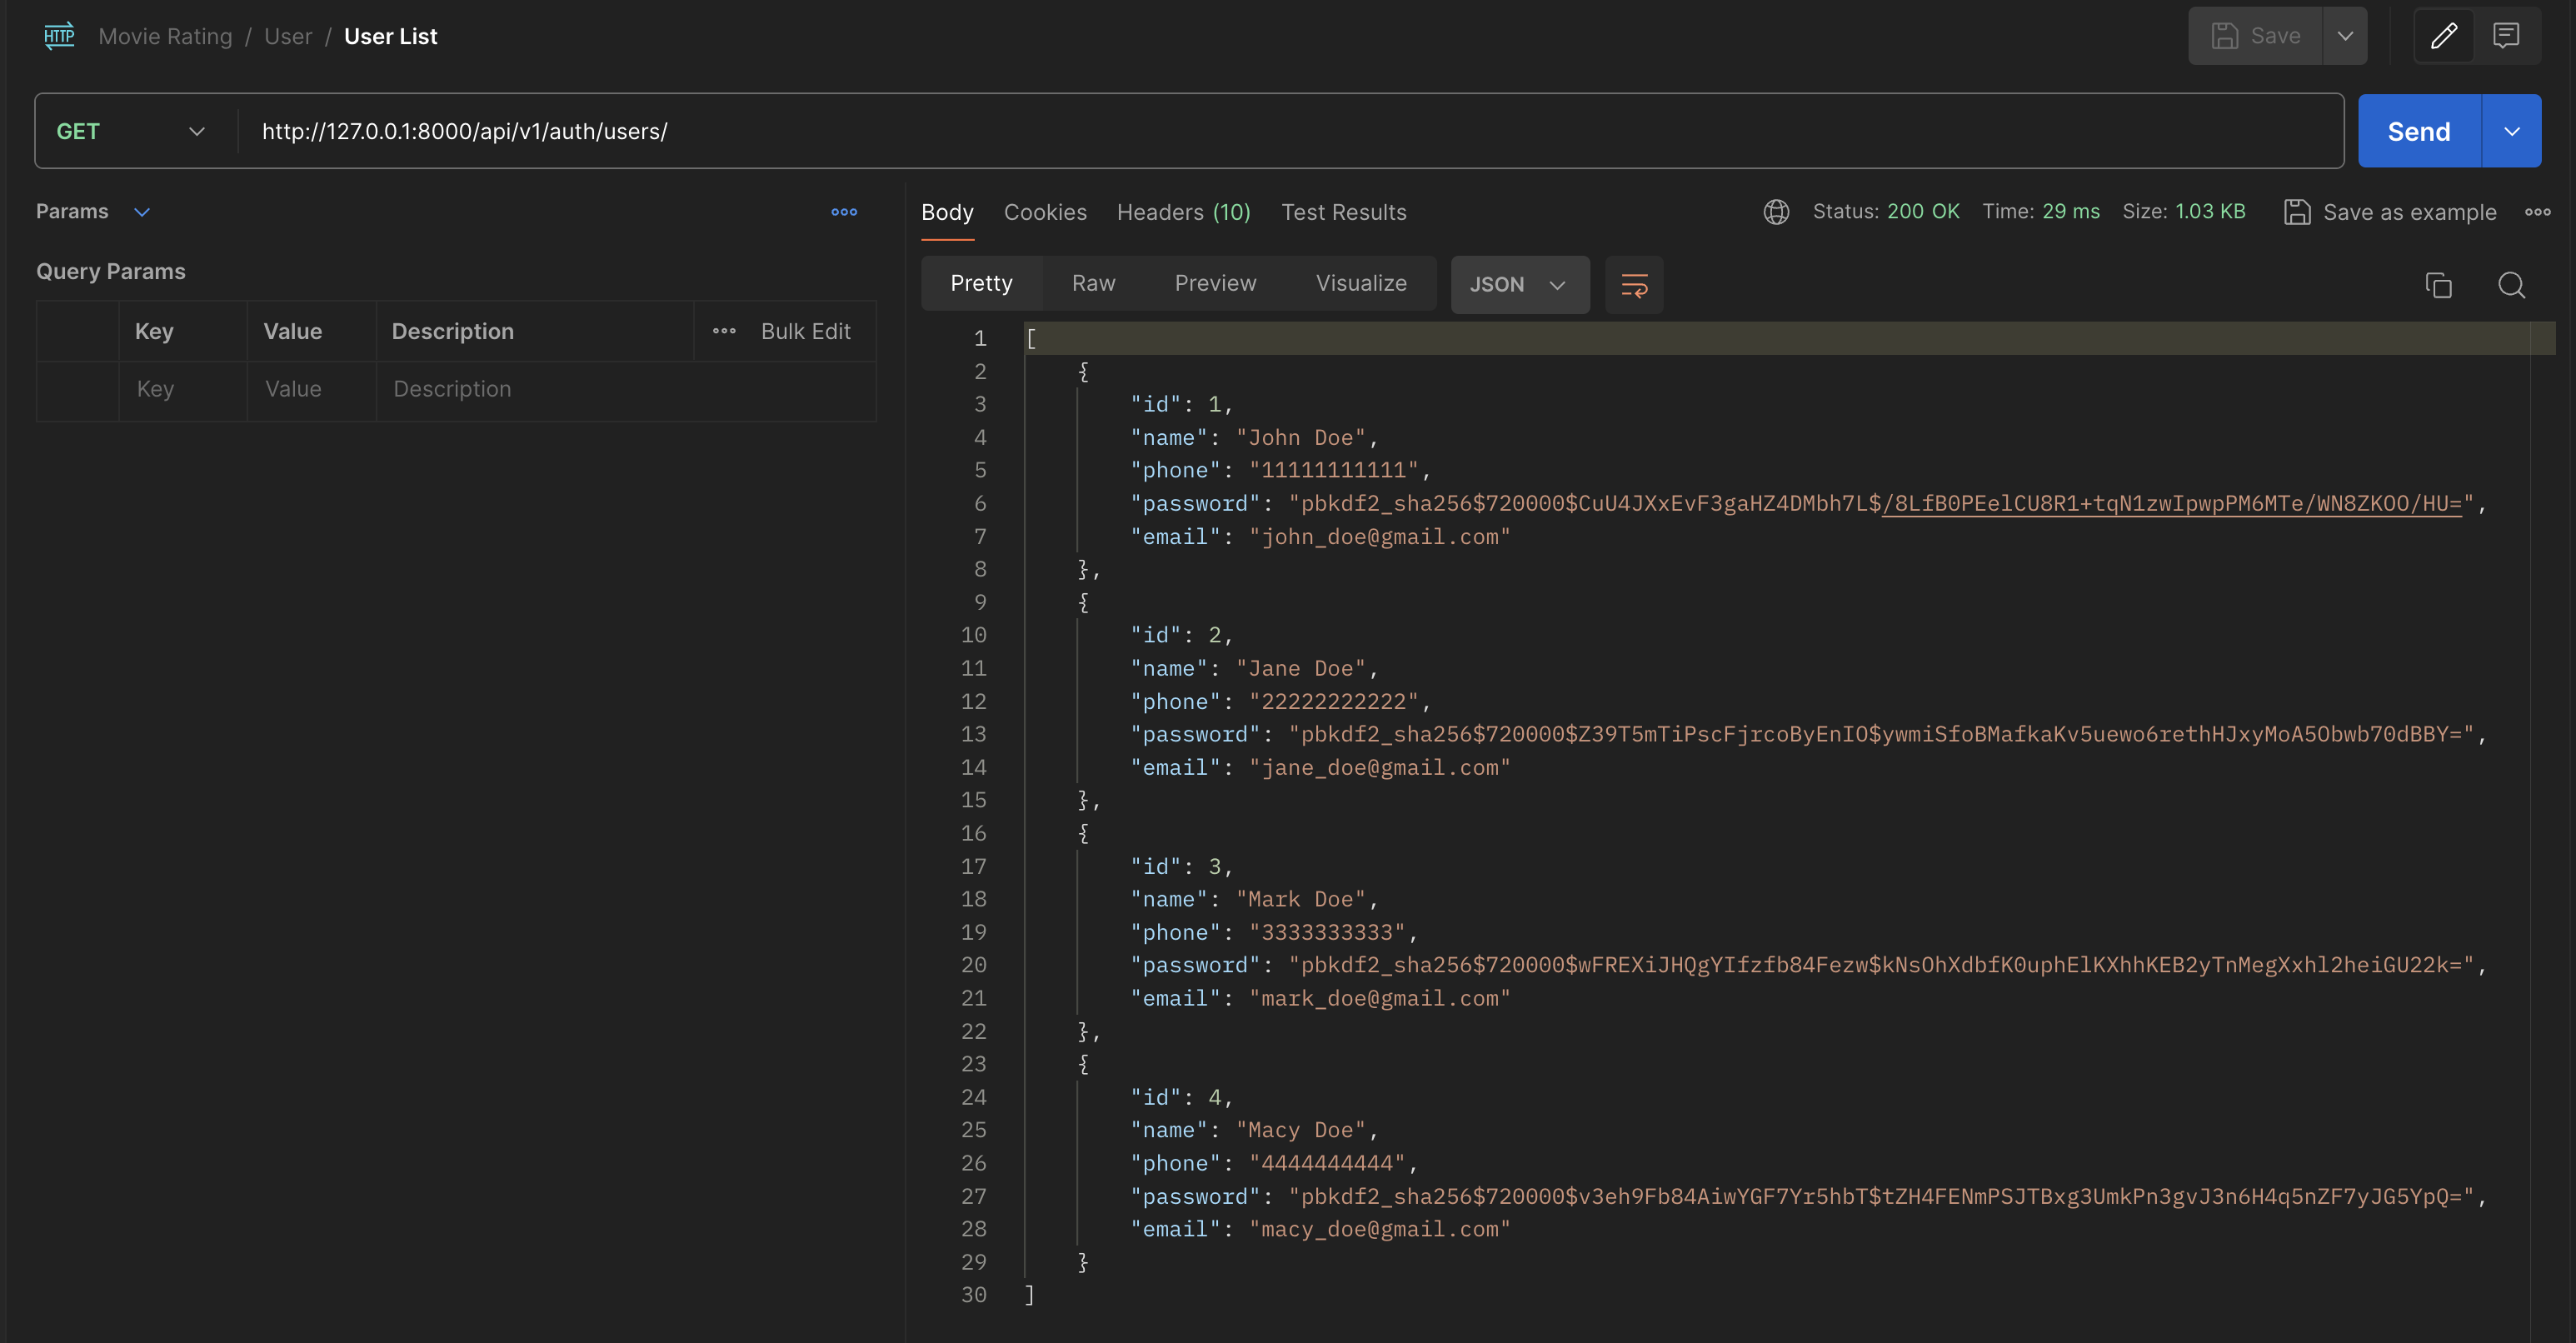Open the GET method dropdown
The width and height of the screenshot is (2576, 1343).
132,131
